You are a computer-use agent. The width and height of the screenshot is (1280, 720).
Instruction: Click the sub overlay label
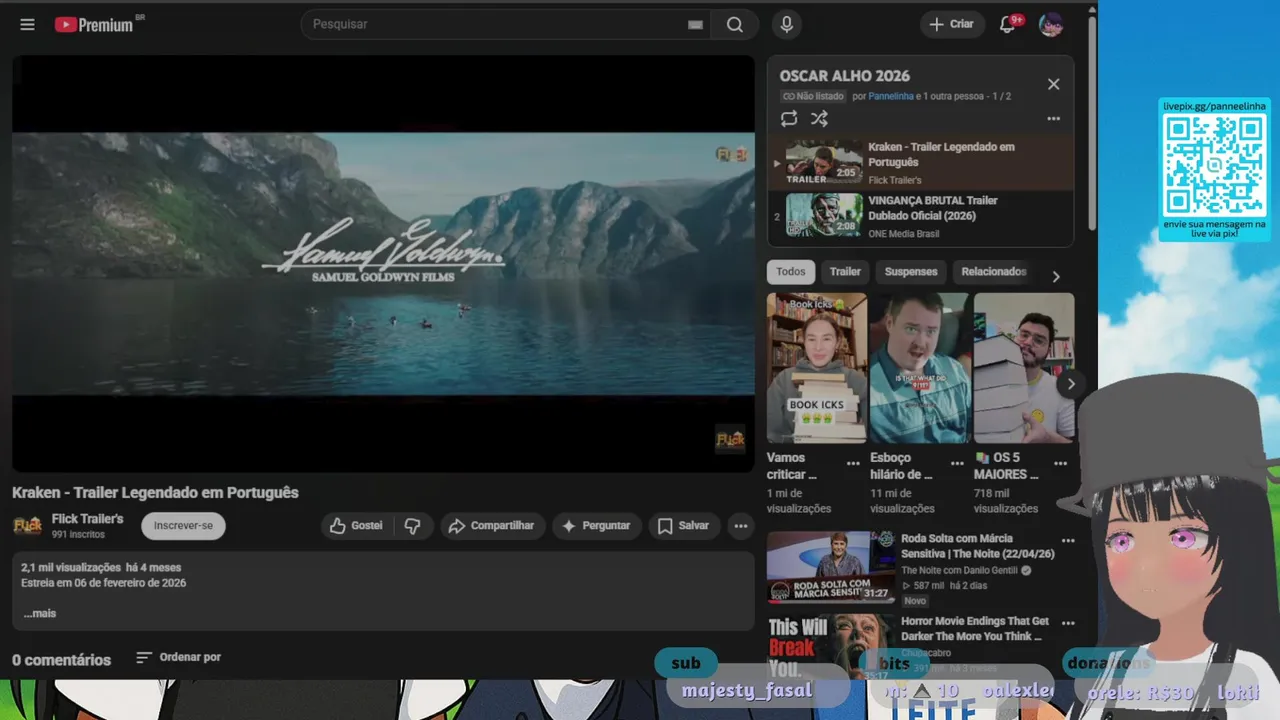686,663
